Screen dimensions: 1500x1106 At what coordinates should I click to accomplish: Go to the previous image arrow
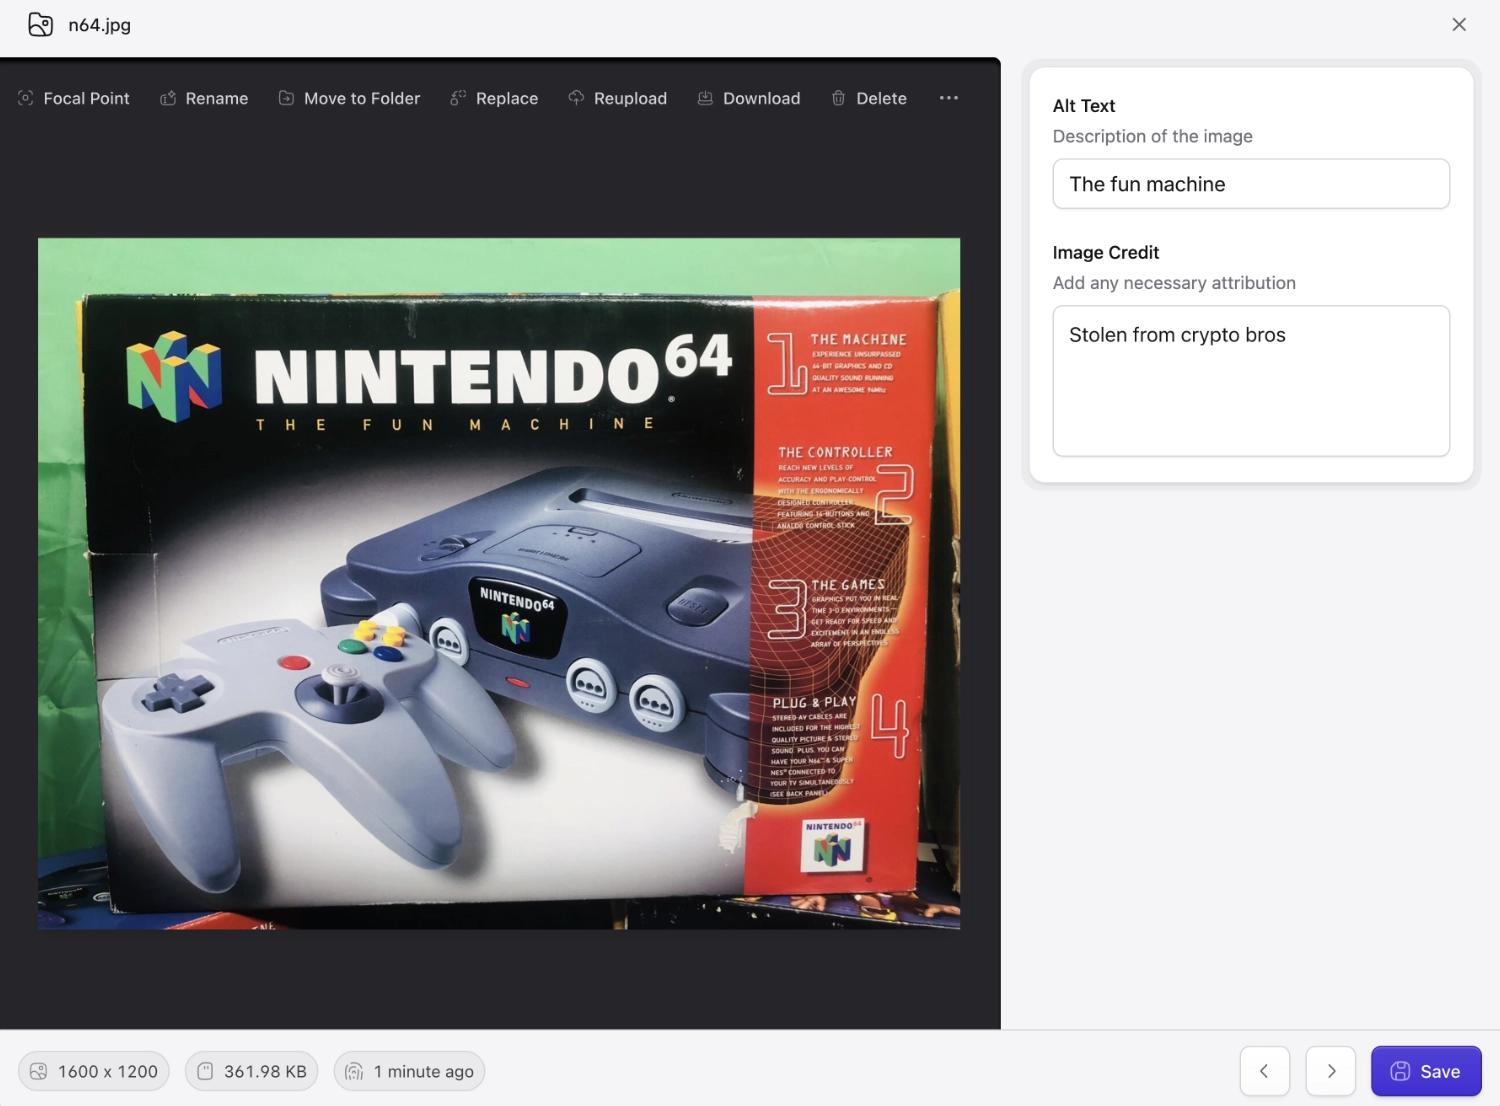pos(1264,1071)
